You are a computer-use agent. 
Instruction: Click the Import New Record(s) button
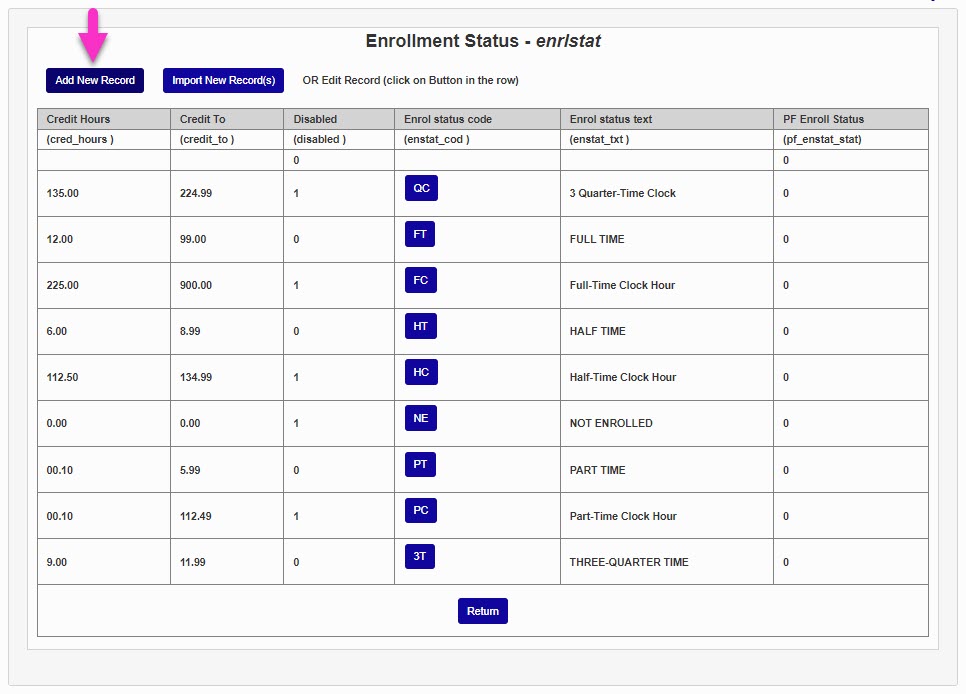(222, 80)
